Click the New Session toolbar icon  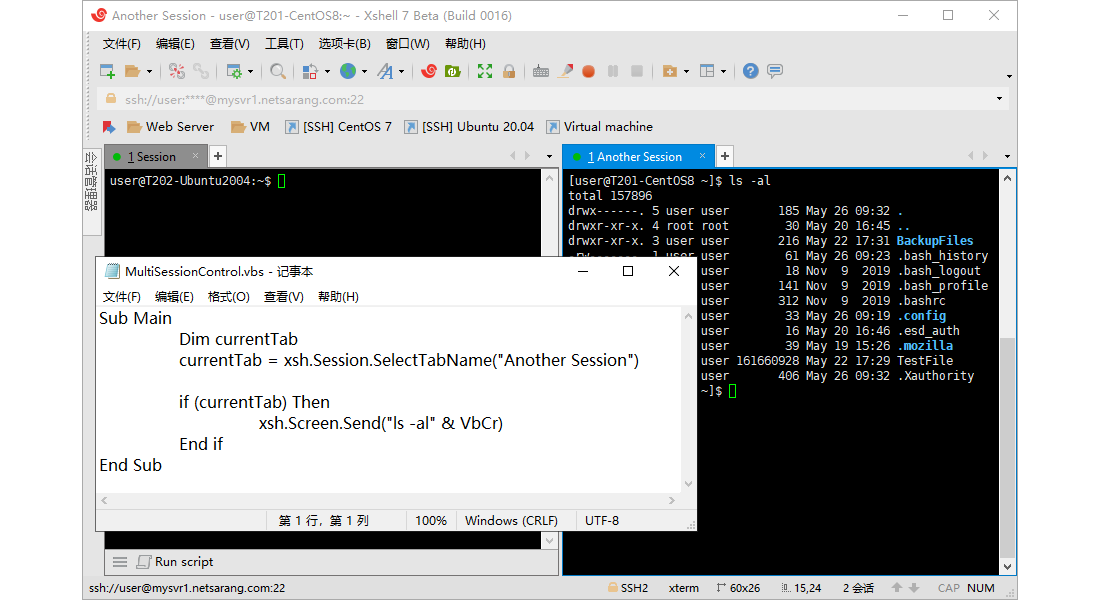(x=107, y=71)
